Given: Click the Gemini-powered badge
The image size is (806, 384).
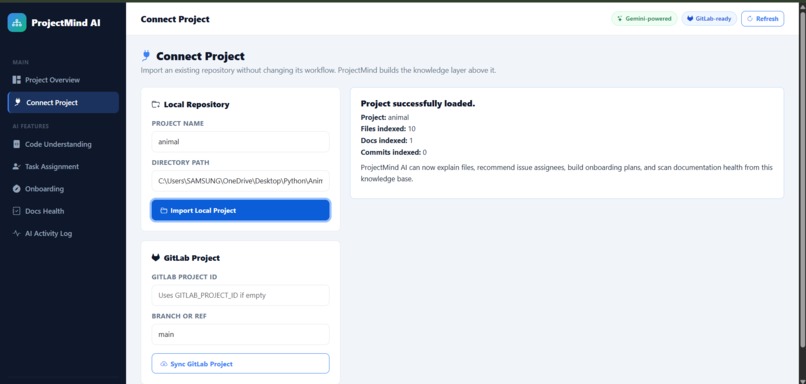Looking at the screenshot, I should 644,19.
